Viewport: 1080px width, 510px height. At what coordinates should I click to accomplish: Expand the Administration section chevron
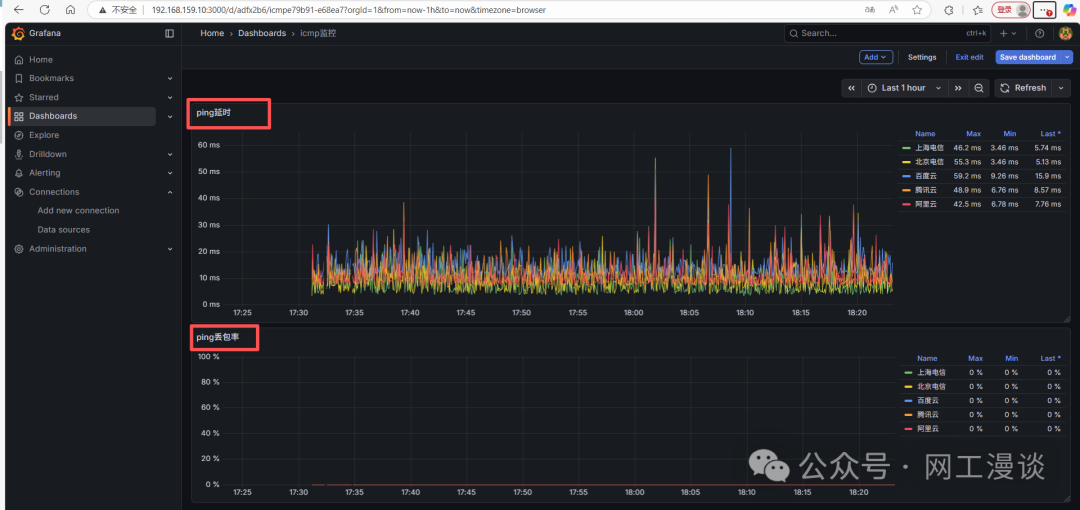[x=170, y=249]
